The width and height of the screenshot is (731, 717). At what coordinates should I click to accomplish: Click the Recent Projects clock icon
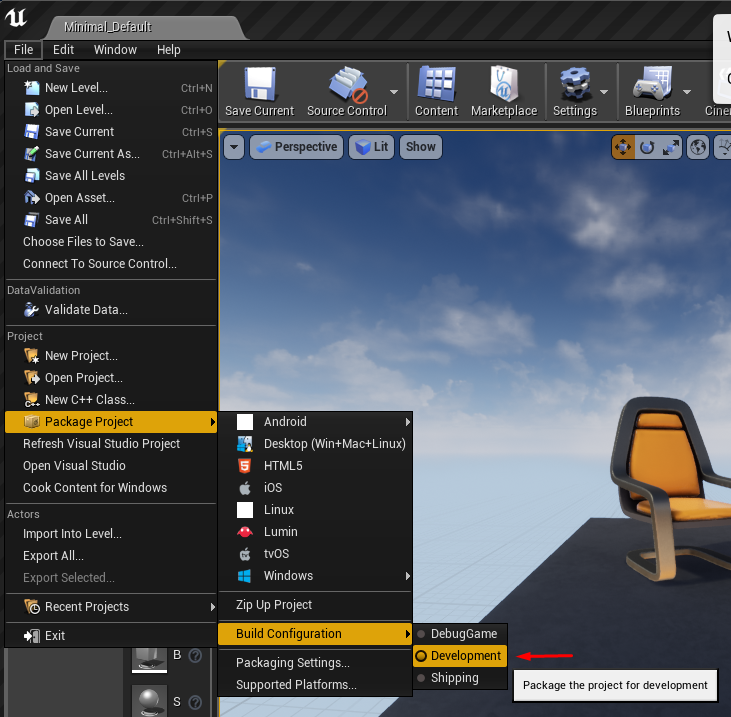tap(32, 607)
